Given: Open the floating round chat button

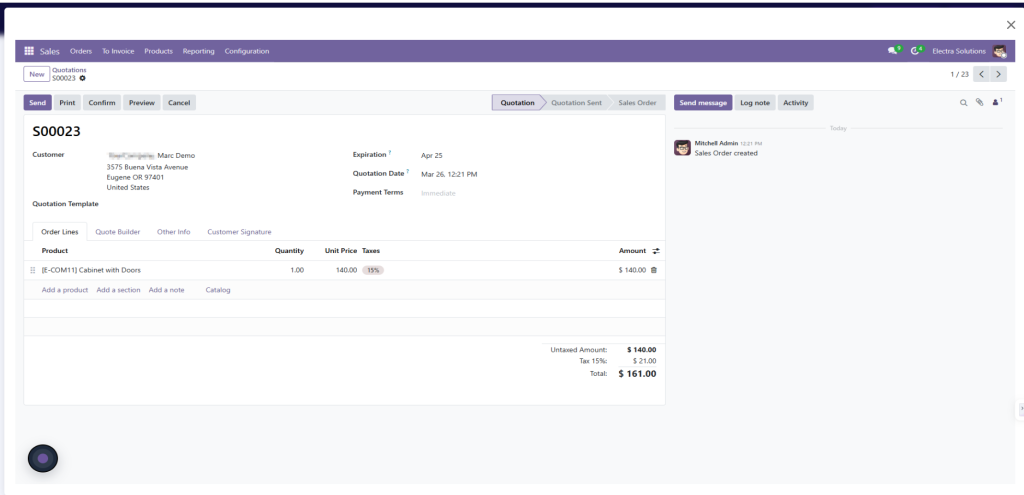Looking at the screenshot, I should (x=43, y=458).
